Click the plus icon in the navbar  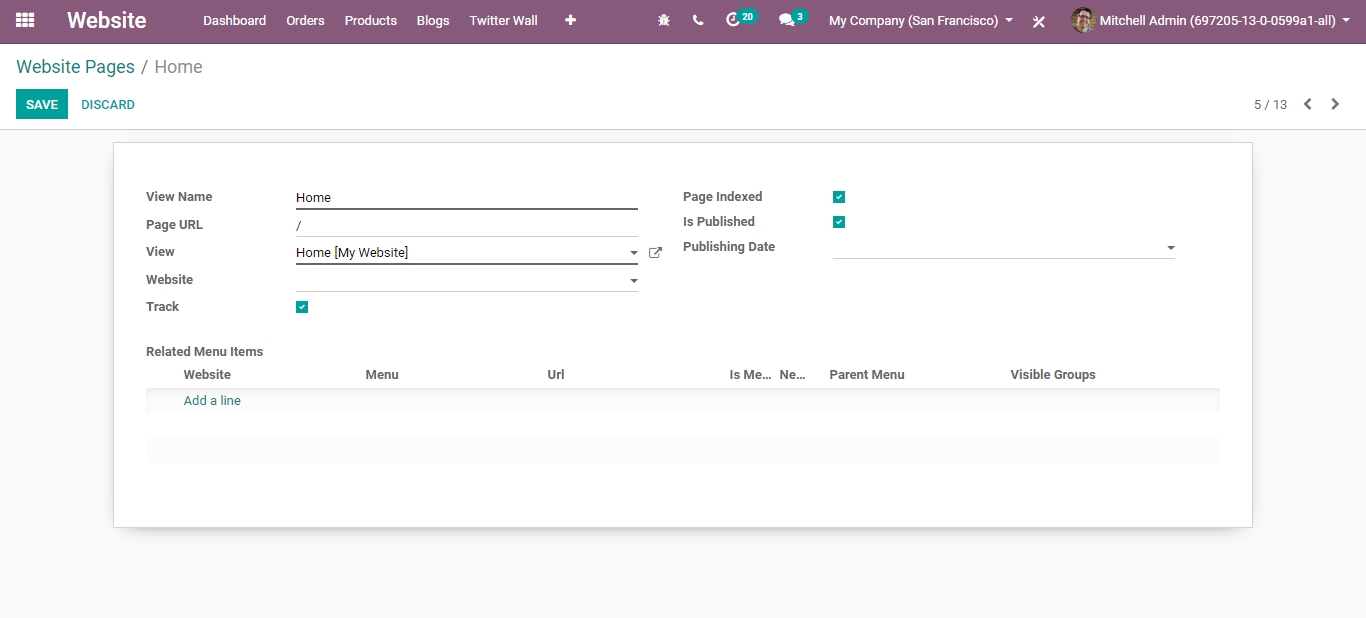click(570, 20)
